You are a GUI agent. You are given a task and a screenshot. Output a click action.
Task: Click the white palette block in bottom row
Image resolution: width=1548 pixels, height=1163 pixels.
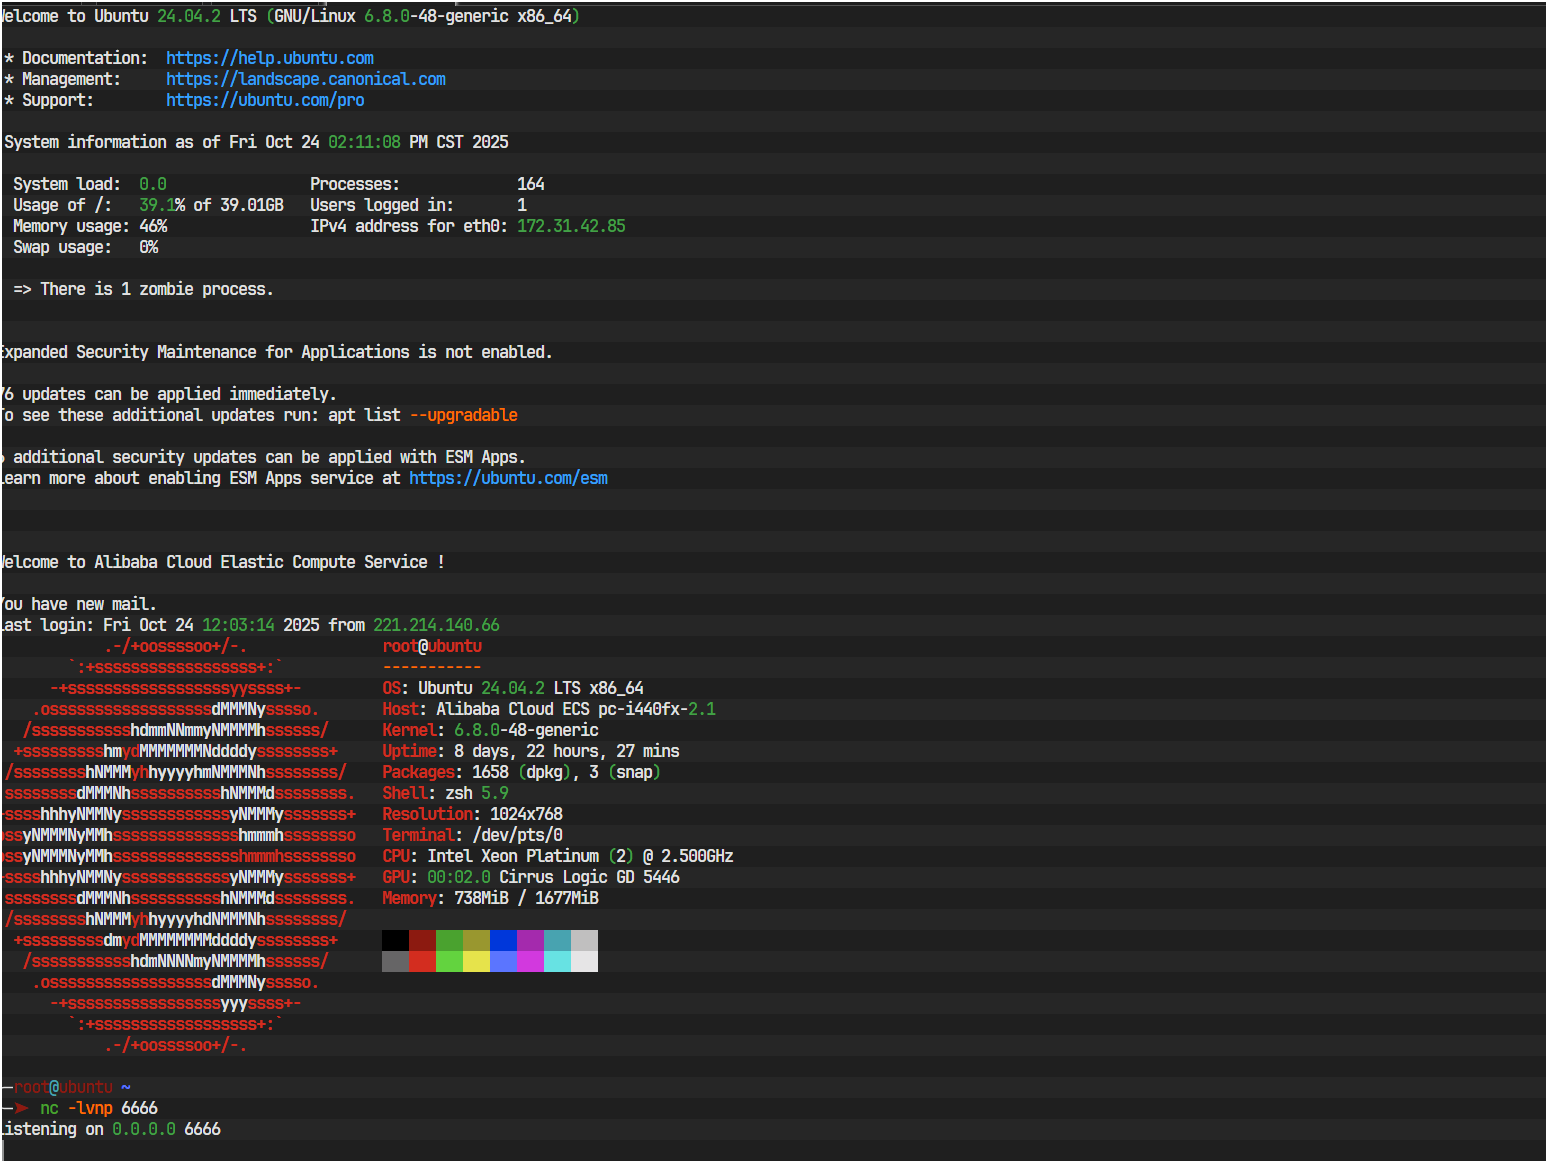(x=584, y=961)
